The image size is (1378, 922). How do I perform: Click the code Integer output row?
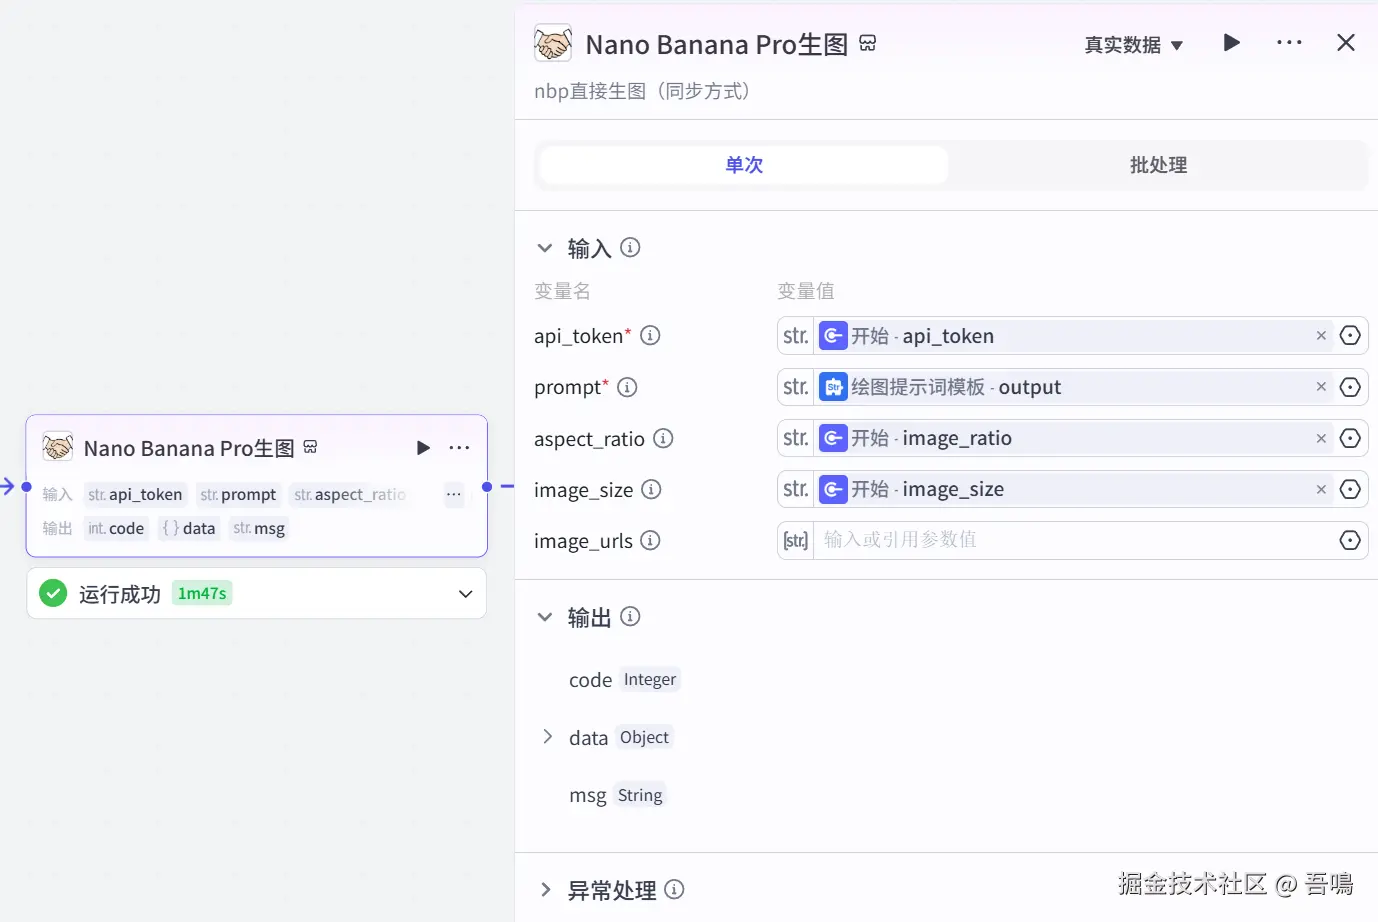tap(624, 680)
